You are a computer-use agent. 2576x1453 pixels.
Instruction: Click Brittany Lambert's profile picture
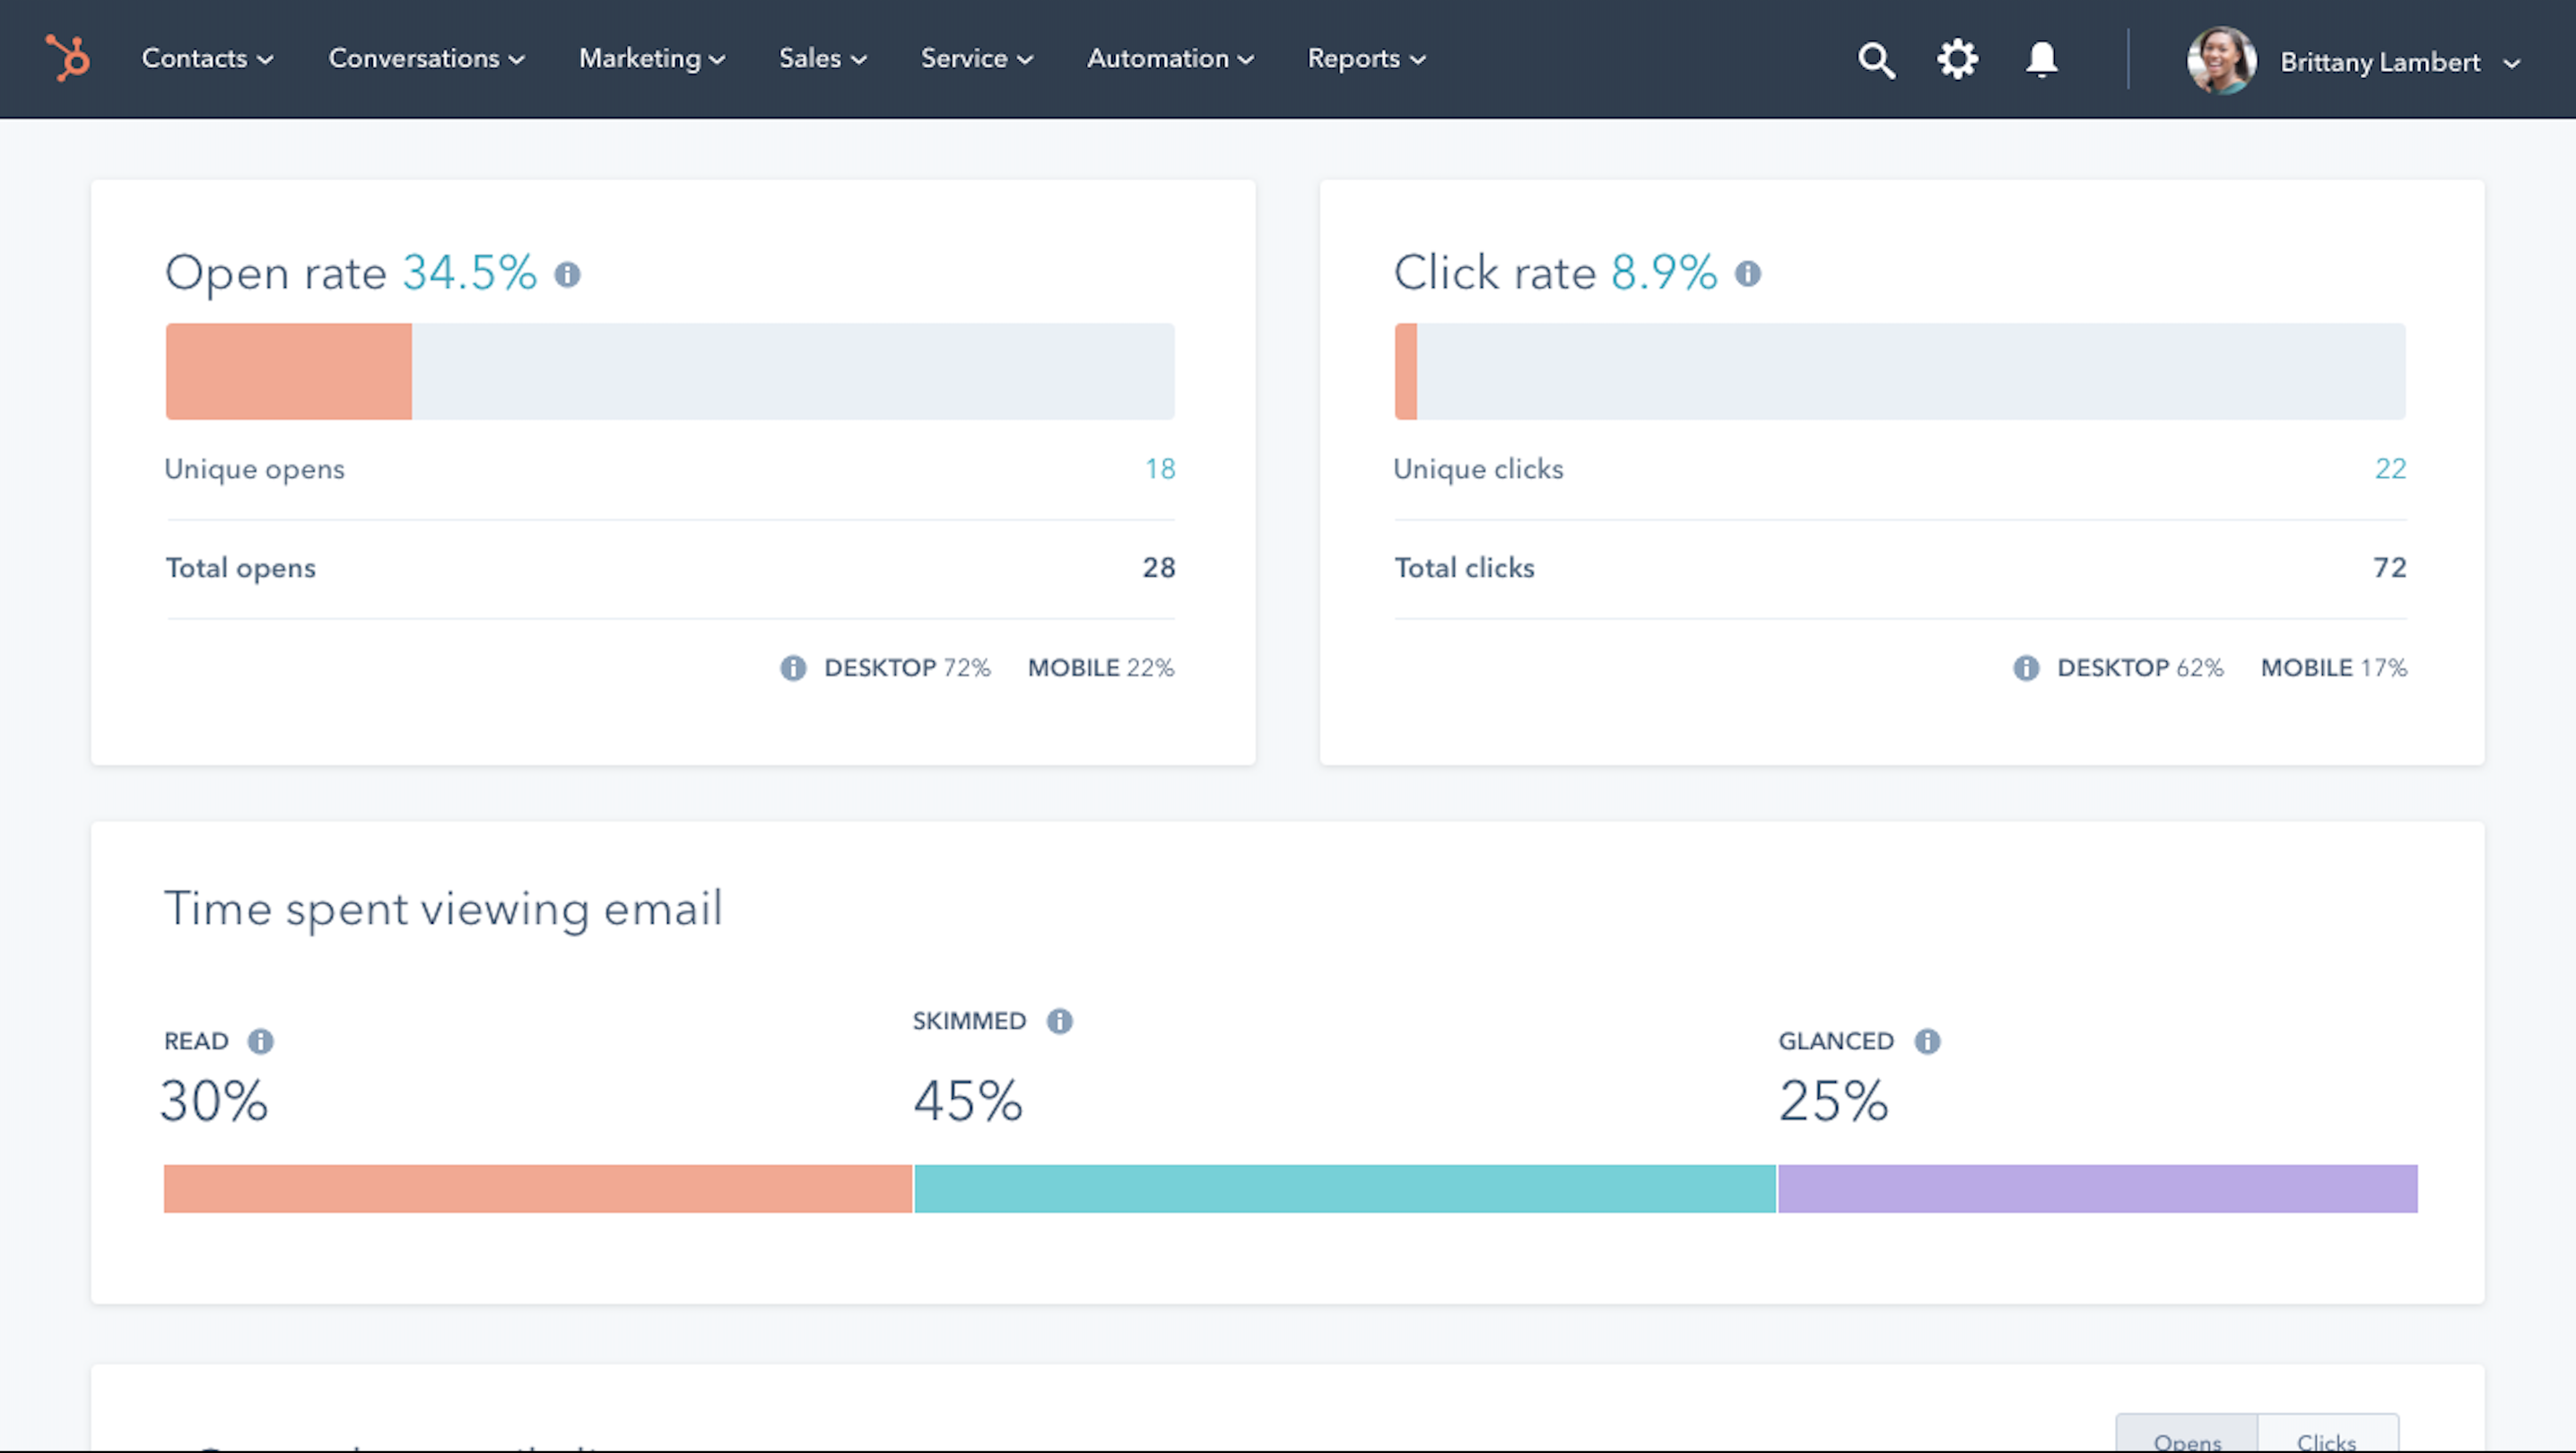pyautogui.click(x=2220, y=60)
